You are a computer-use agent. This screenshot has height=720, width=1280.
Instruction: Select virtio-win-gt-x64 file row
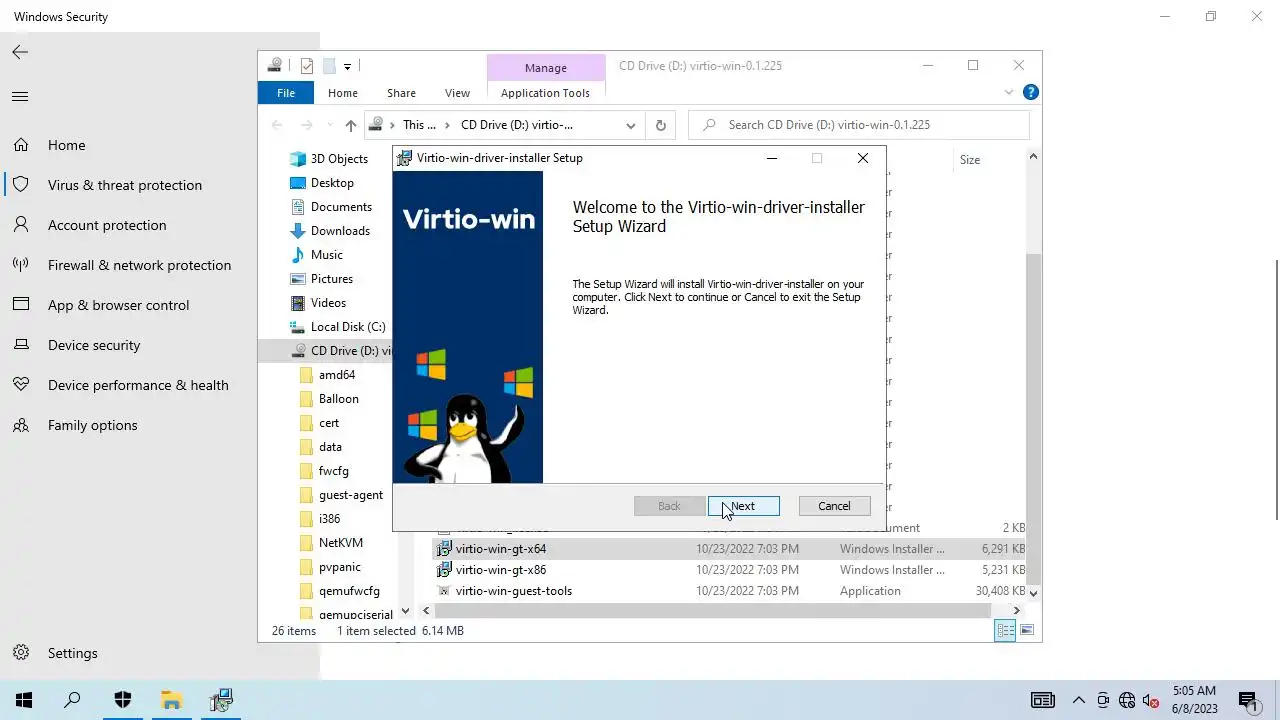[729, 549]
